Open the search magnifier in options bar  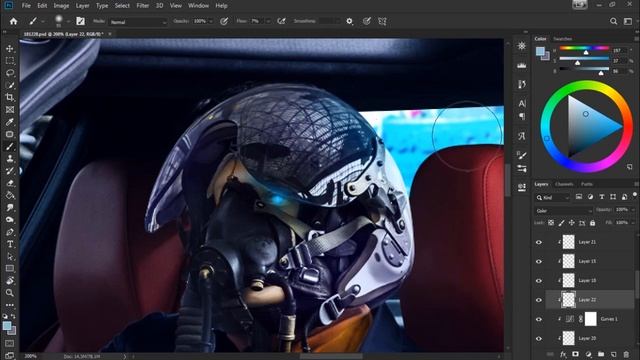coord(613,21)
